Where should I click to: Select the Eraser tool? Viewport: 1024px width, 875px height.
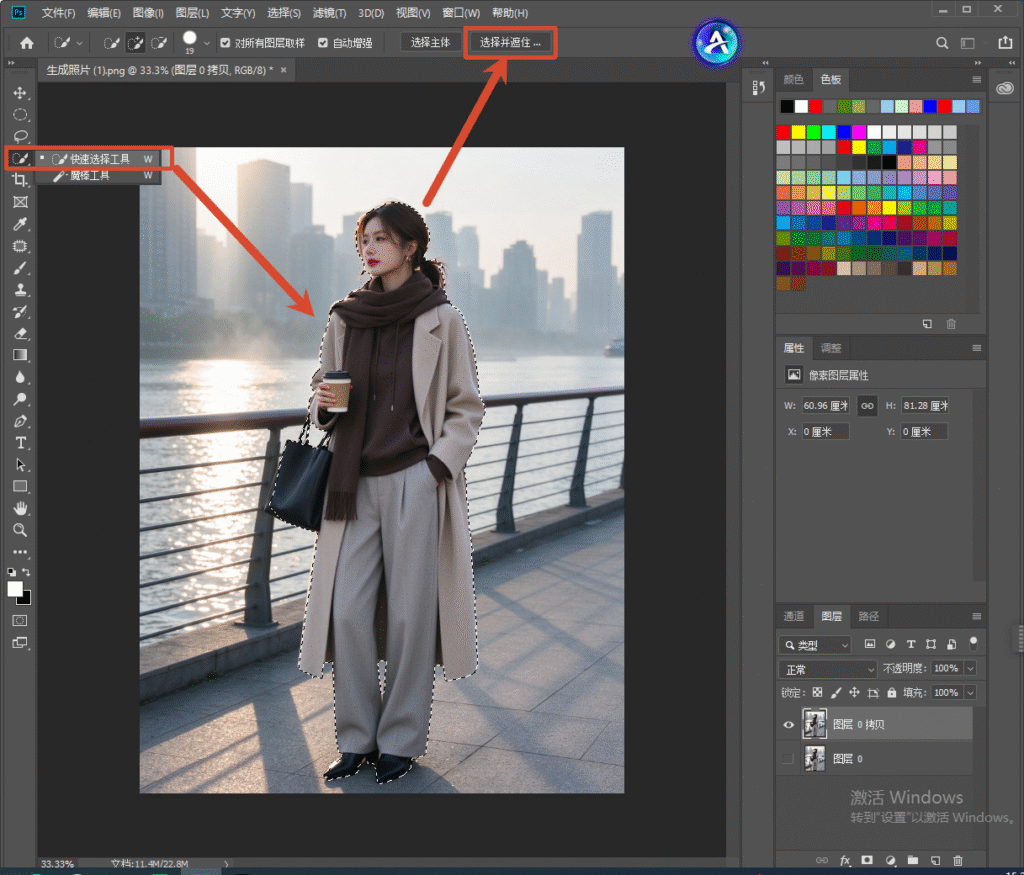tap(20, 334)
